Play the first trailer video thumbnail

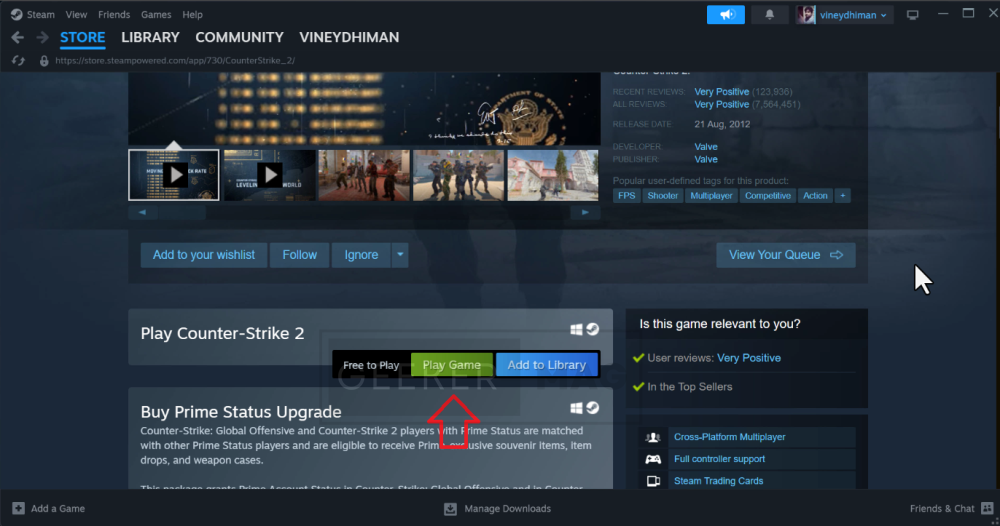tap(174, 175)
